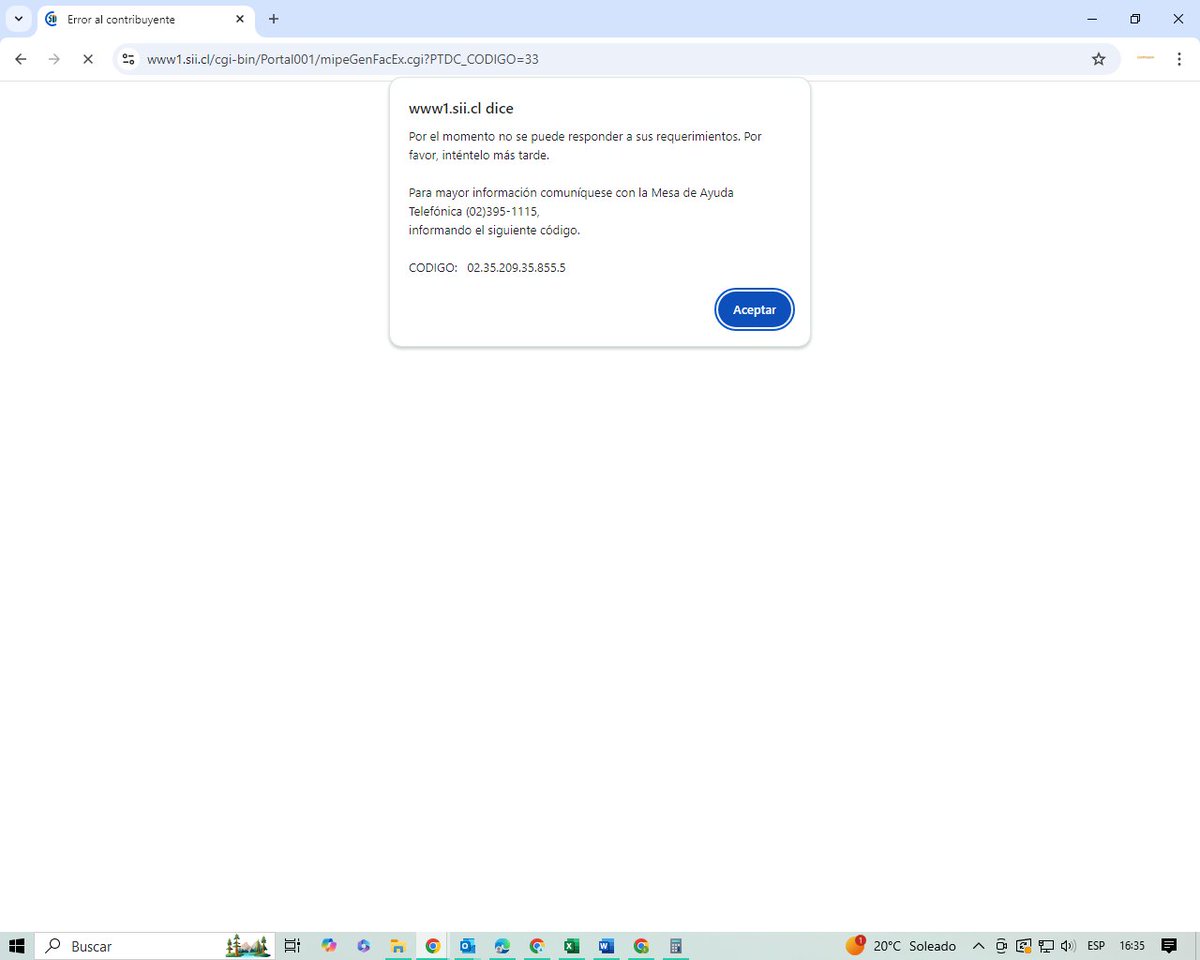Open the 20°C Soleado weather widget

pos(901,945)
